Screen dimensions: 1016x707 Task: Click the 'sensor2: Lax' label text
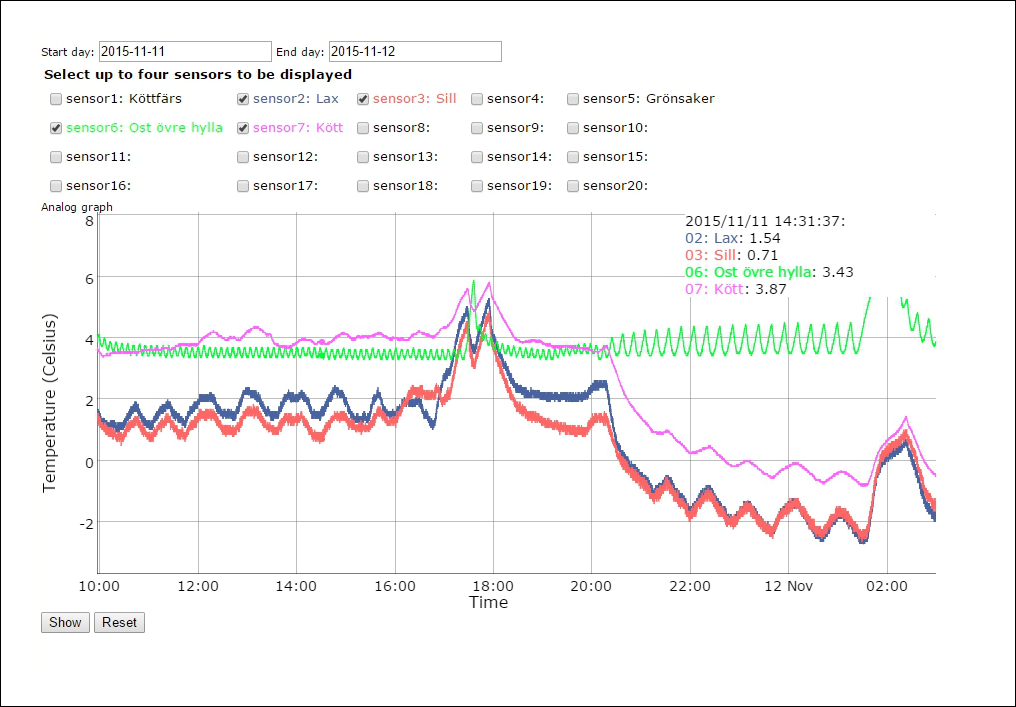pyautogui.click(x=295, y=99)
